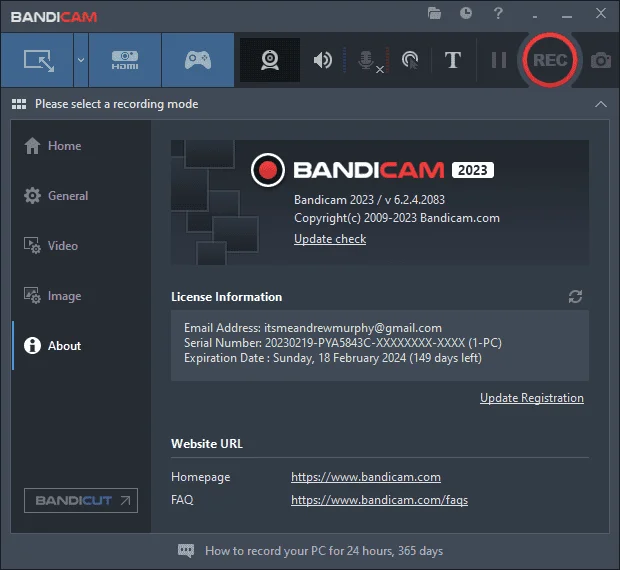
Task: Click the Bandicam version number text
Action: point(369,200)
